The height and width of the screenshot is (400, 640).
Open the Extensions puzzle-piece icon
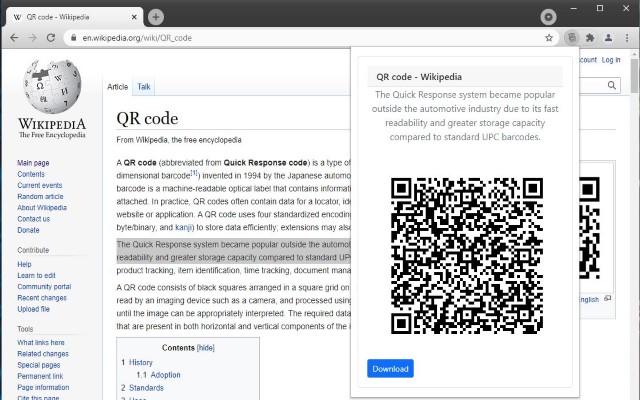tap(590, 38)
